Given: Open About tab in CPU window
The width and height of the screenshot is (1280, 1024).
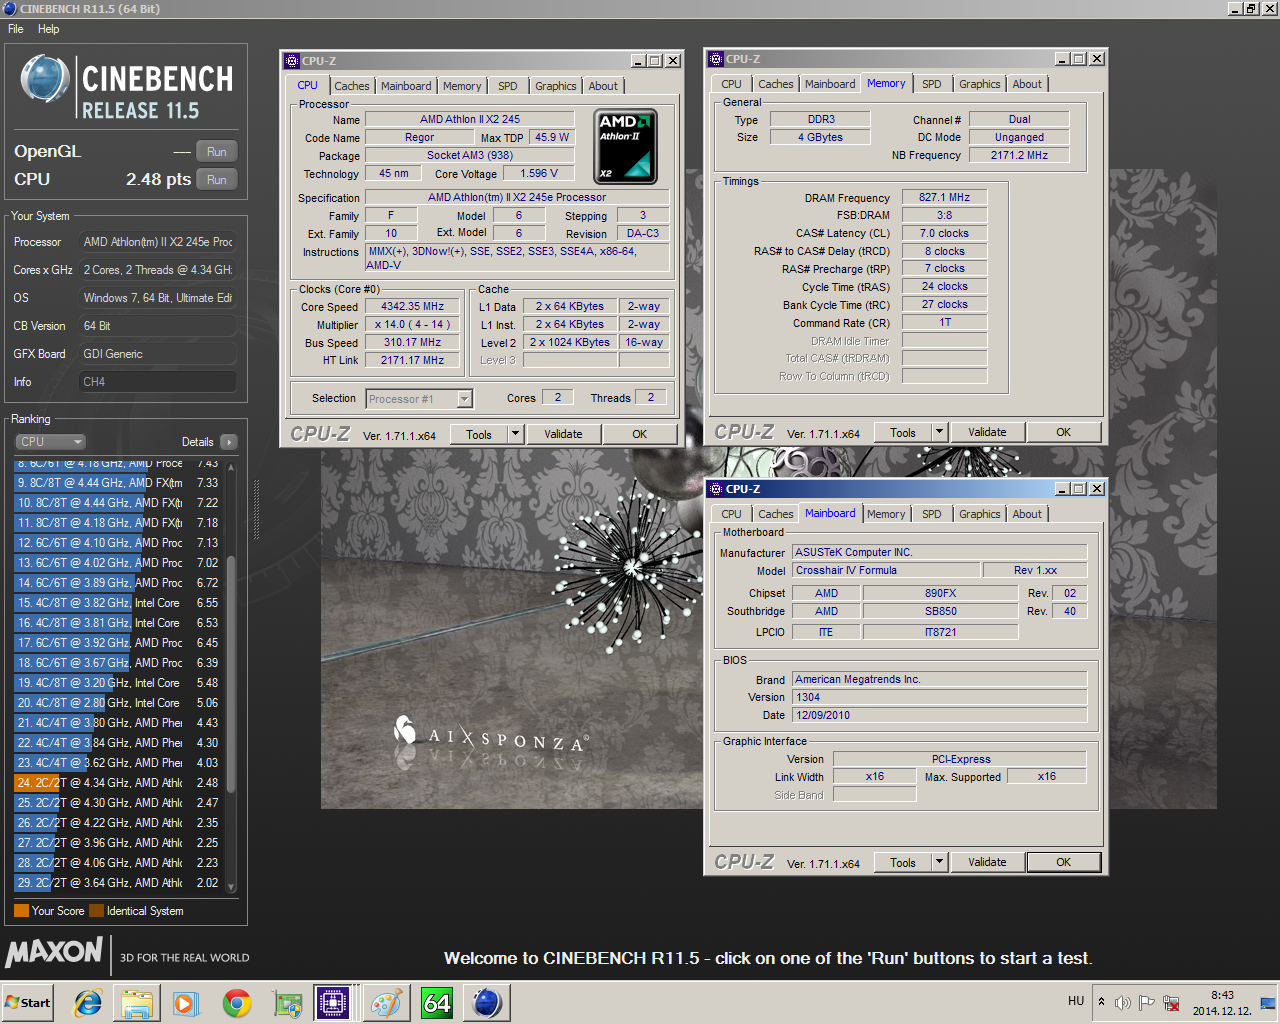Looking at the screenshot, I should (603, 86).
